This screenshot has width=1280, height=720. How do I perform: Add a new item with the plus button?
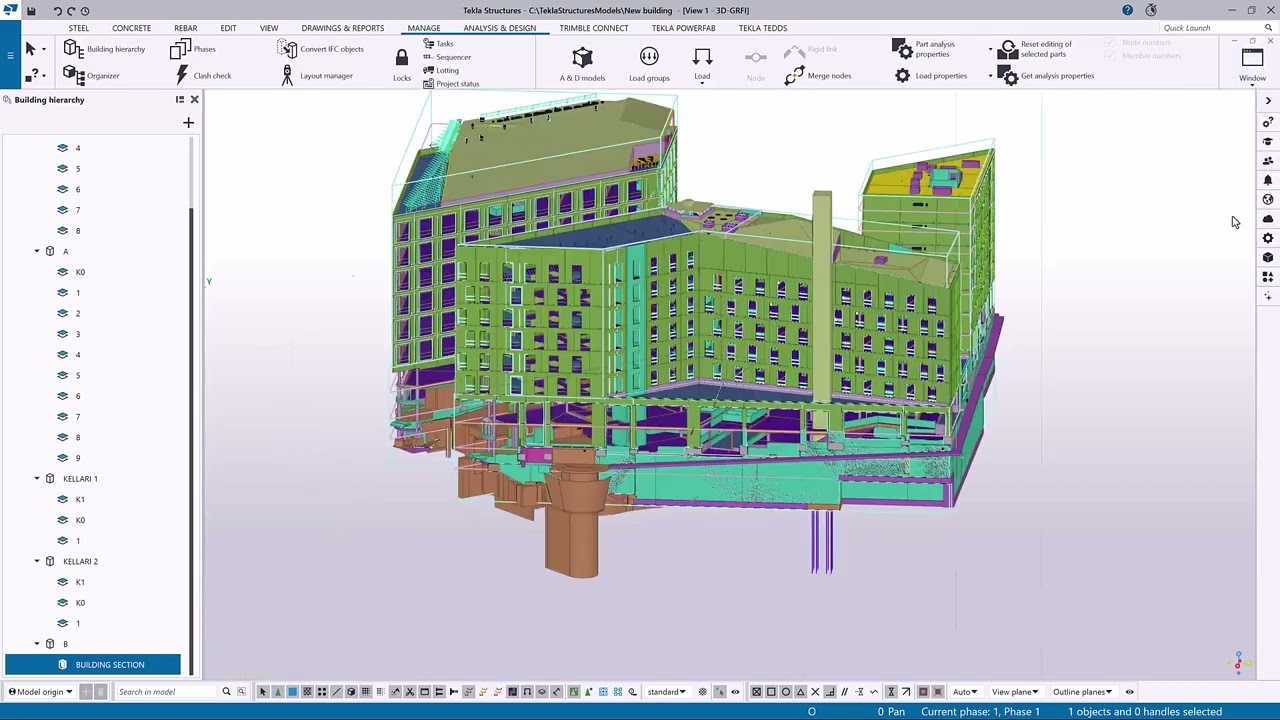click(188, 122)
